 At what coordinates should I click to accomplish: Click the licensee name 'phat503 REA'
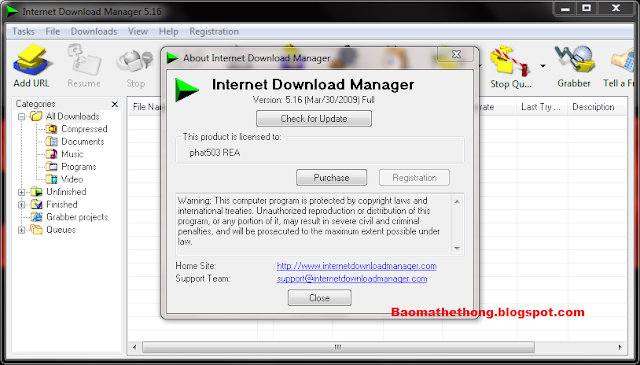click(x=215, y=153)
